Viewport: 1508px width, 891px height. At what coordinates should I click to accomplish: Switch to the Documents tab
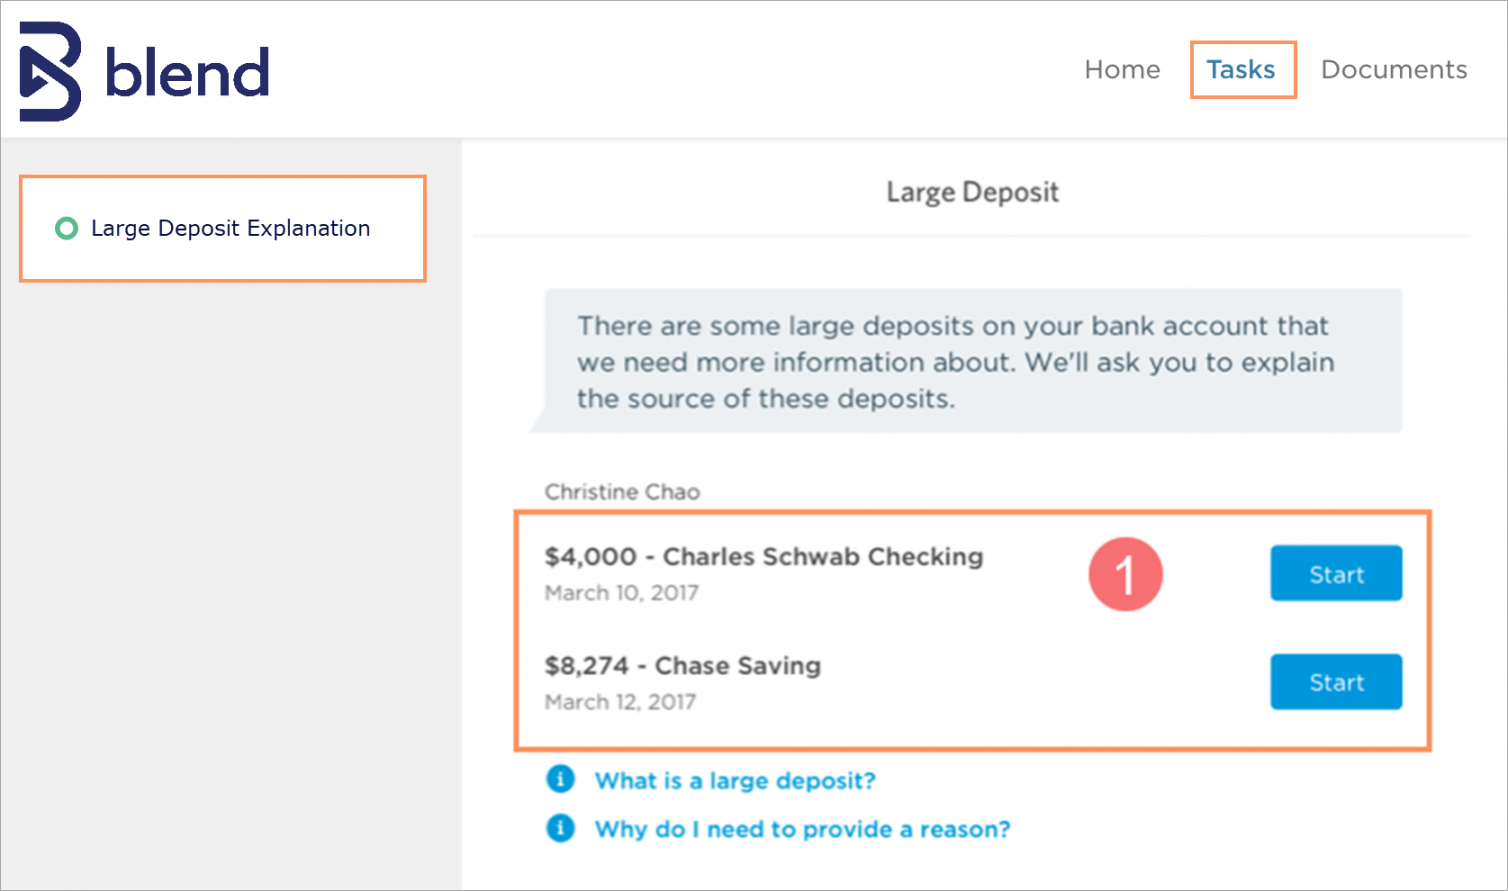(1394, 70)
